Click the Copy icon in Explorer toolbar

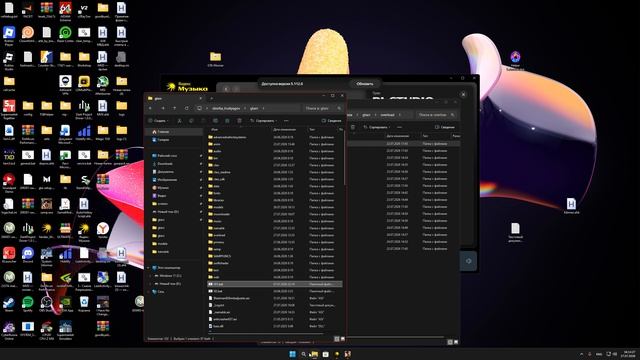tap(191, 121)
